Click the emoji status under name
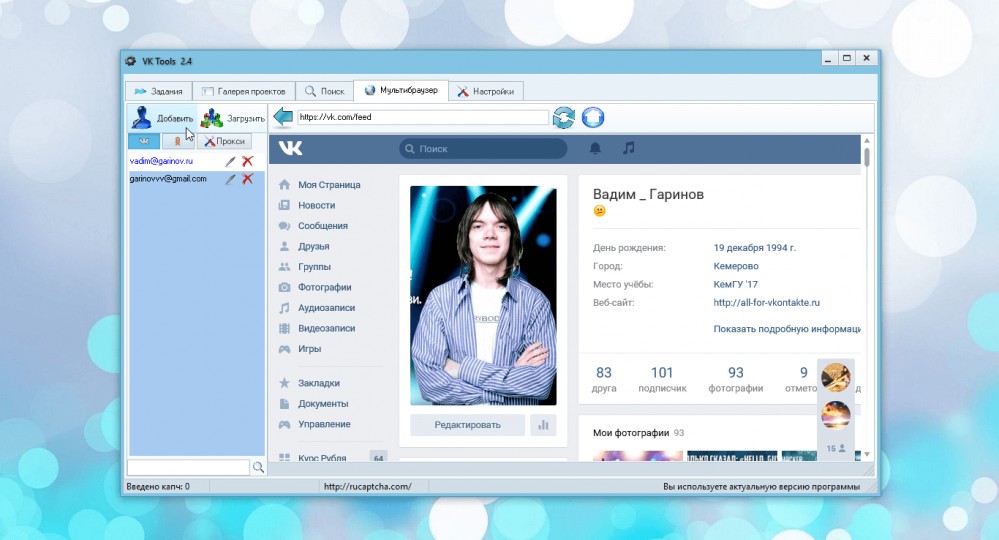 pos(600,211)
